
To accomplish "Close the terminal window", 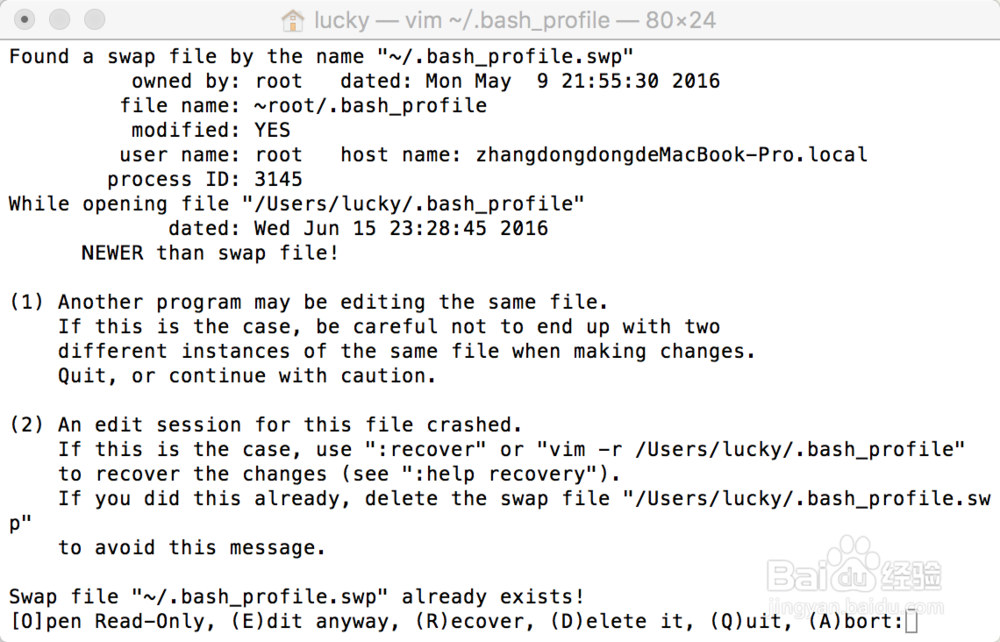I will click(26, 19).
